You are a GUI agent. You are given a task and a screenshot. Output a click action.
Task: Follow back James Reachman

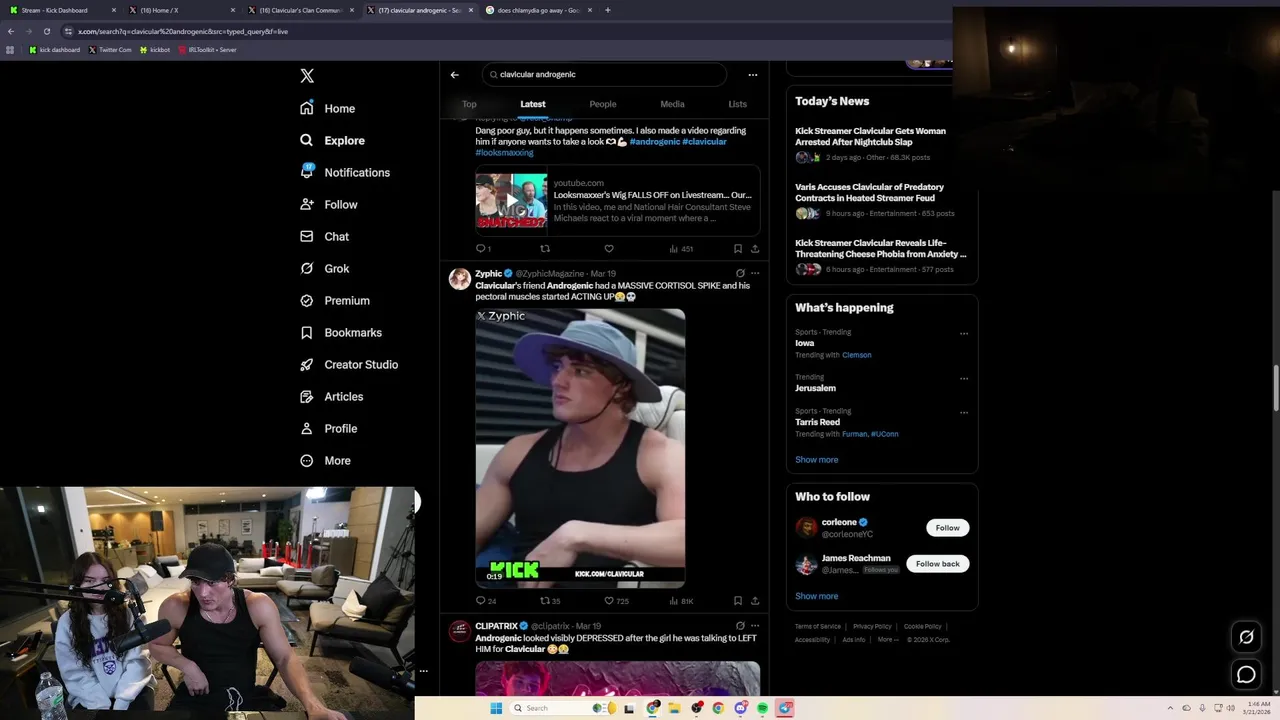click(937, 564)
